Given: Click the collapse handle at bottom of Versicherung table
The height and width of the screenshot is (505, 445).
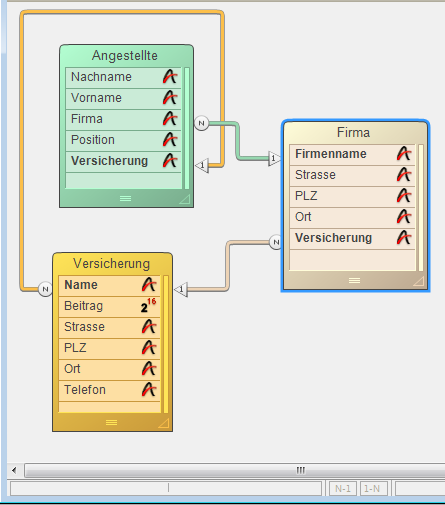Looking at the screenshot, I should (x=111, y=423).
